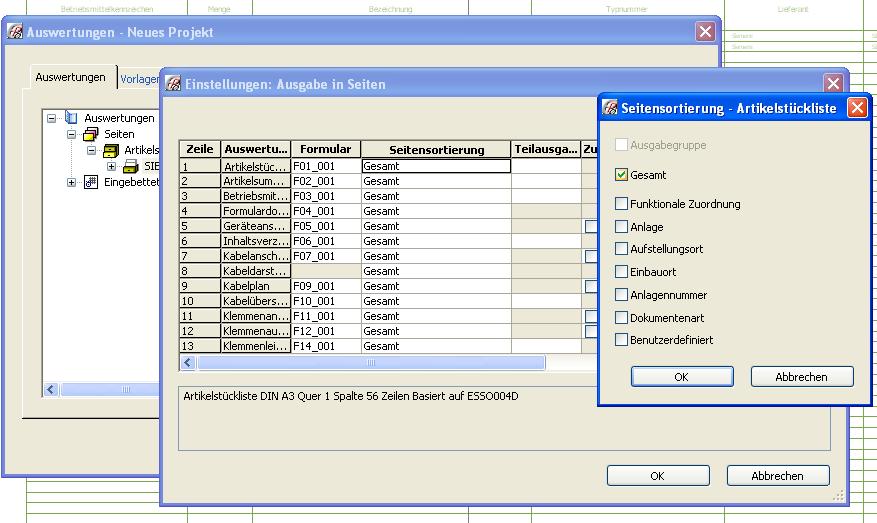Collapse the Artikelstückliste tree node
The image size is (877, 523).
click(x=91, y=150)
